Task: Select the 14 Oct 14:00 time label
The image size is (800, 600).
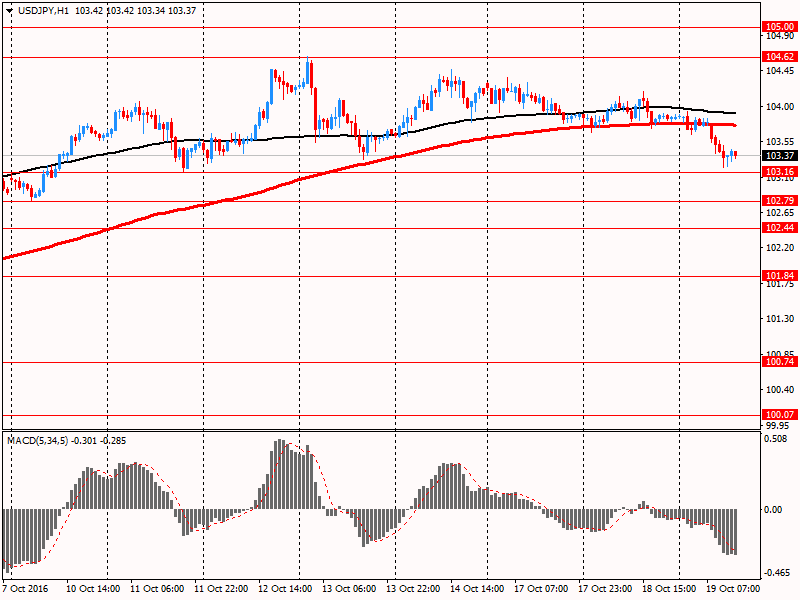Action: click(477, 588)
